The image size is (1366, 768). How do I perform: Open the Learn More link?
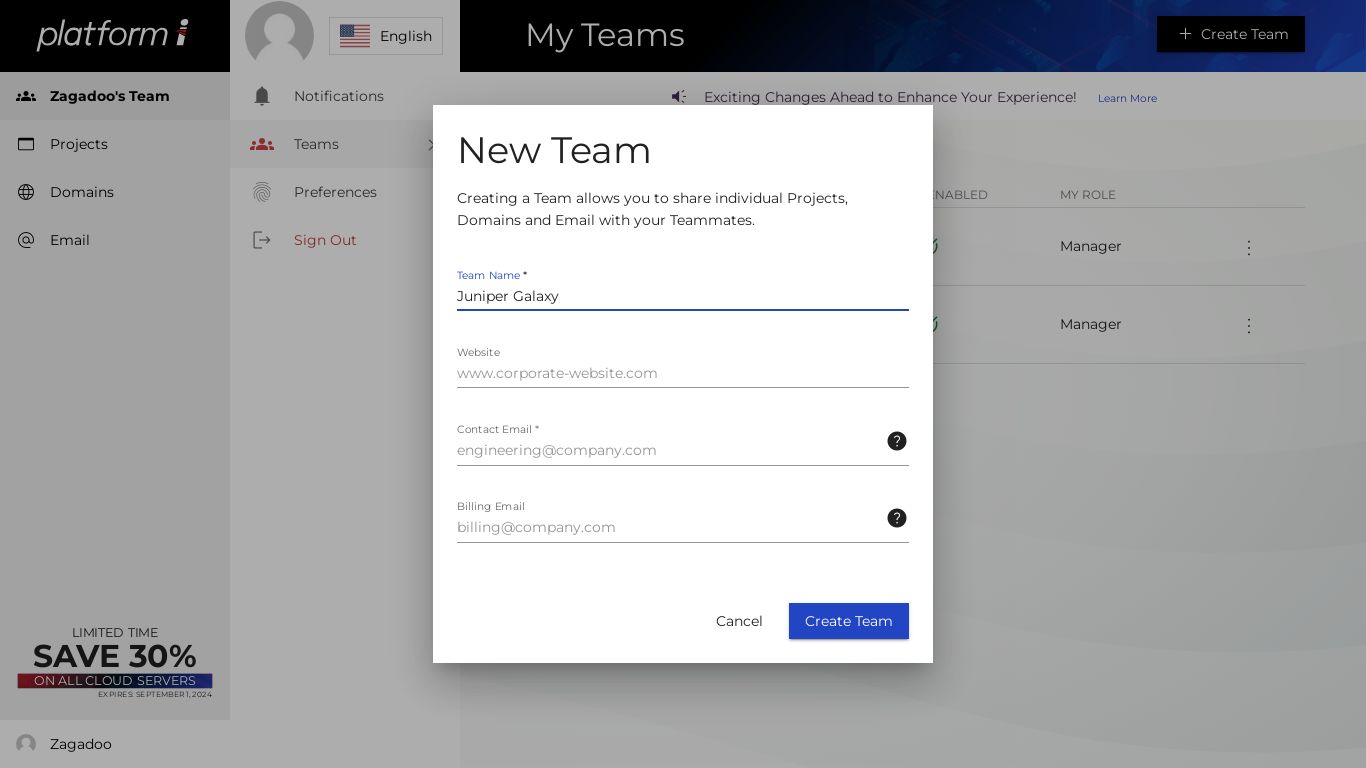point(1127,98)
